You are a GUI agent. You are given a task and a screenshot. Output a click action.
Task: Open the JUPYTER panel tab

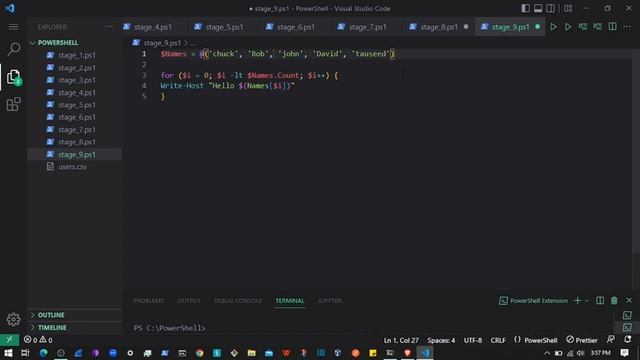329,301
